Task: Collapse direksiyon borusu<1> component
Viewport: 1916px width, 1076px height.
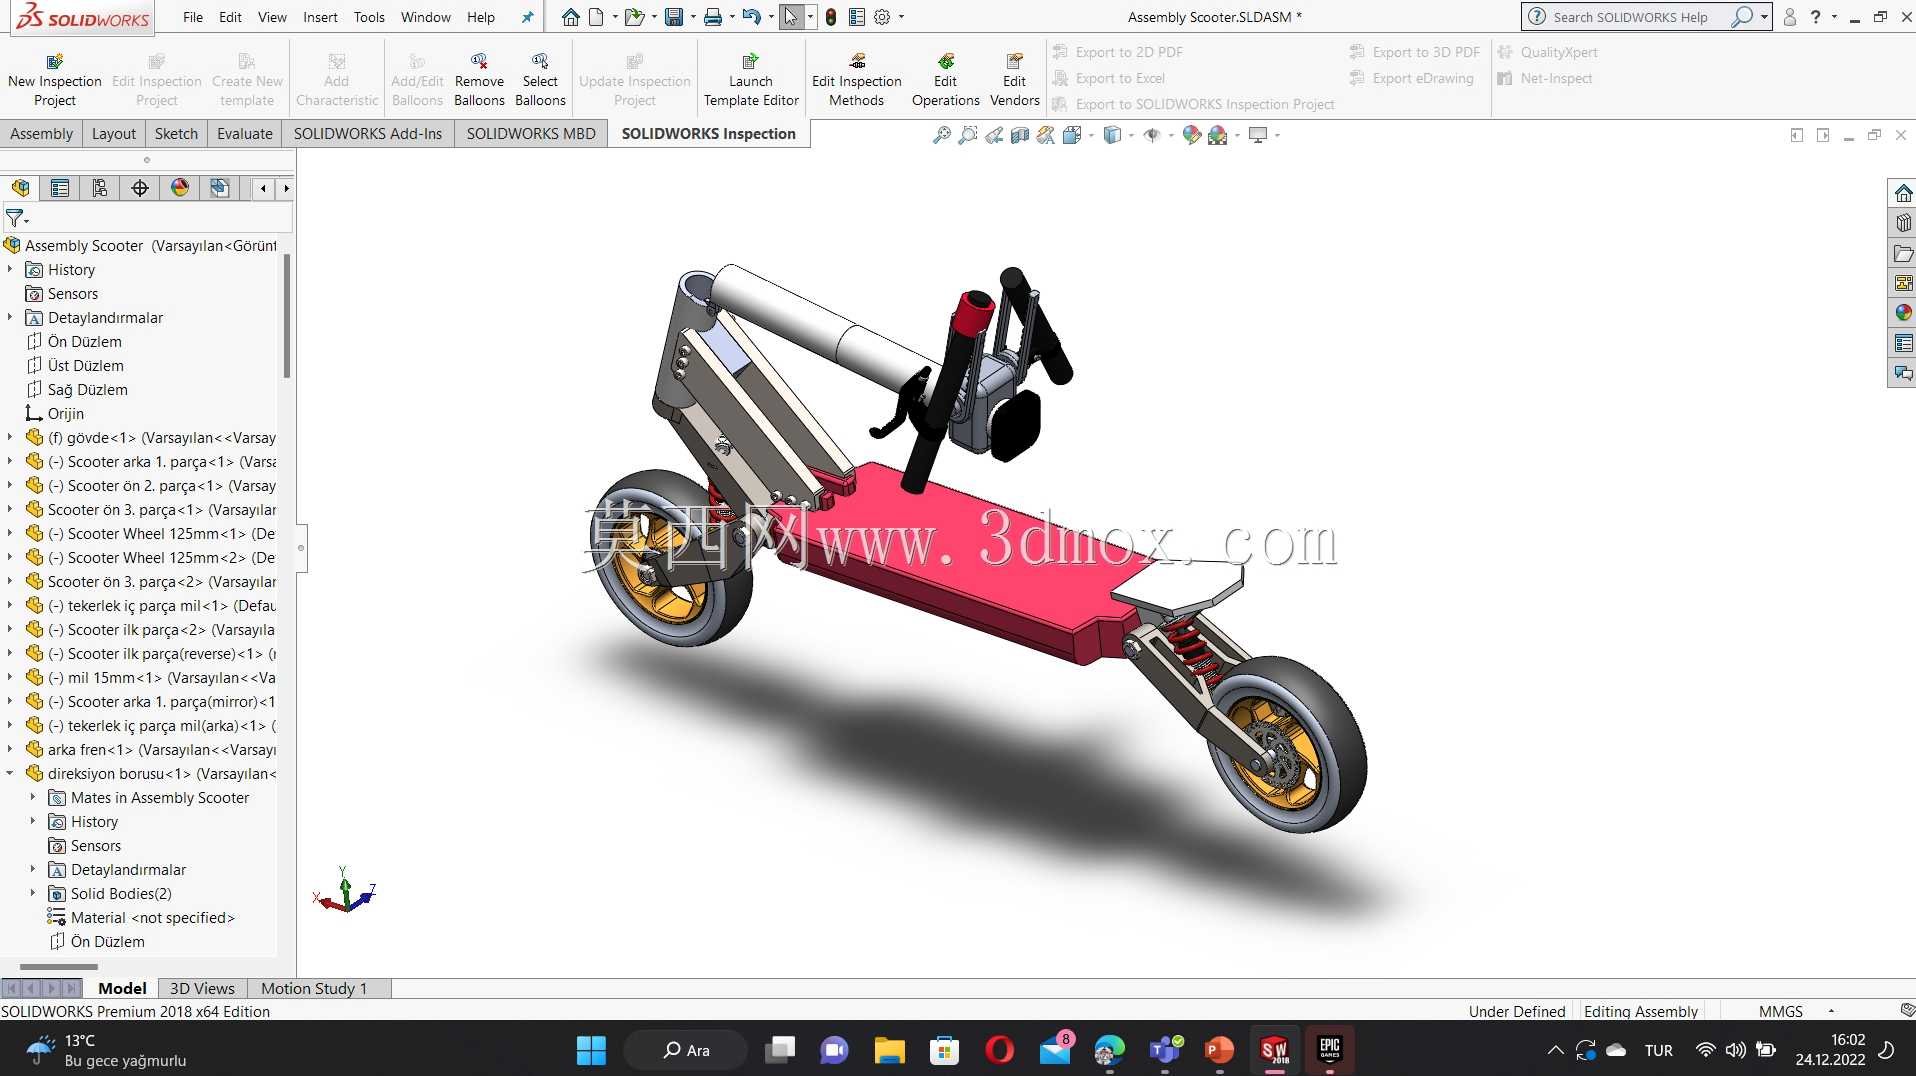Action: (x=10, y=773)
